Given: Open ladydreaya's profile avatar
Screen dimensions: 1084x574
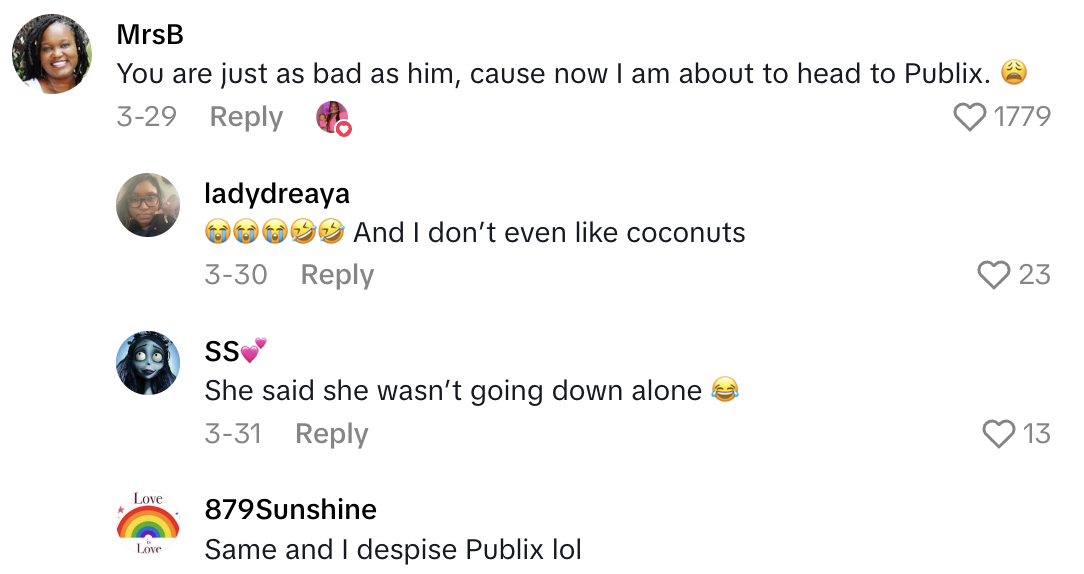Looking at the screenshot, I should (148, 205).
